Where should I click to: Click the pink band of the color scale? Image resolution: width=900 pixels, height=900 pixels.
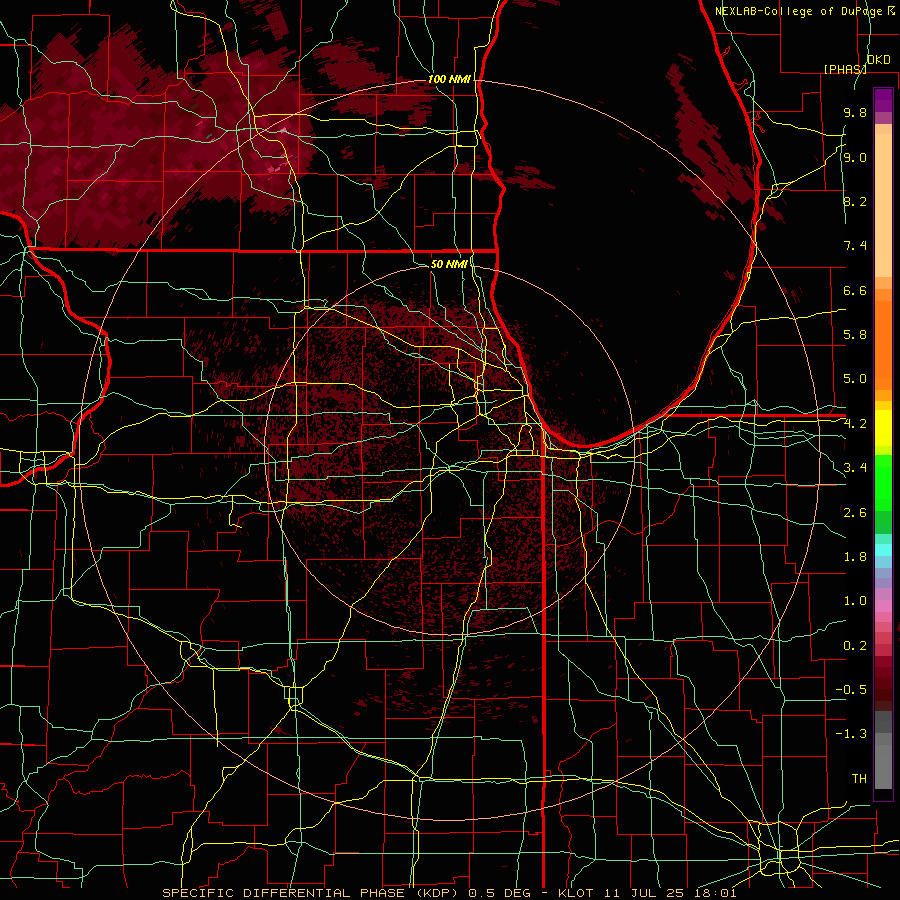tap(883, 606)
